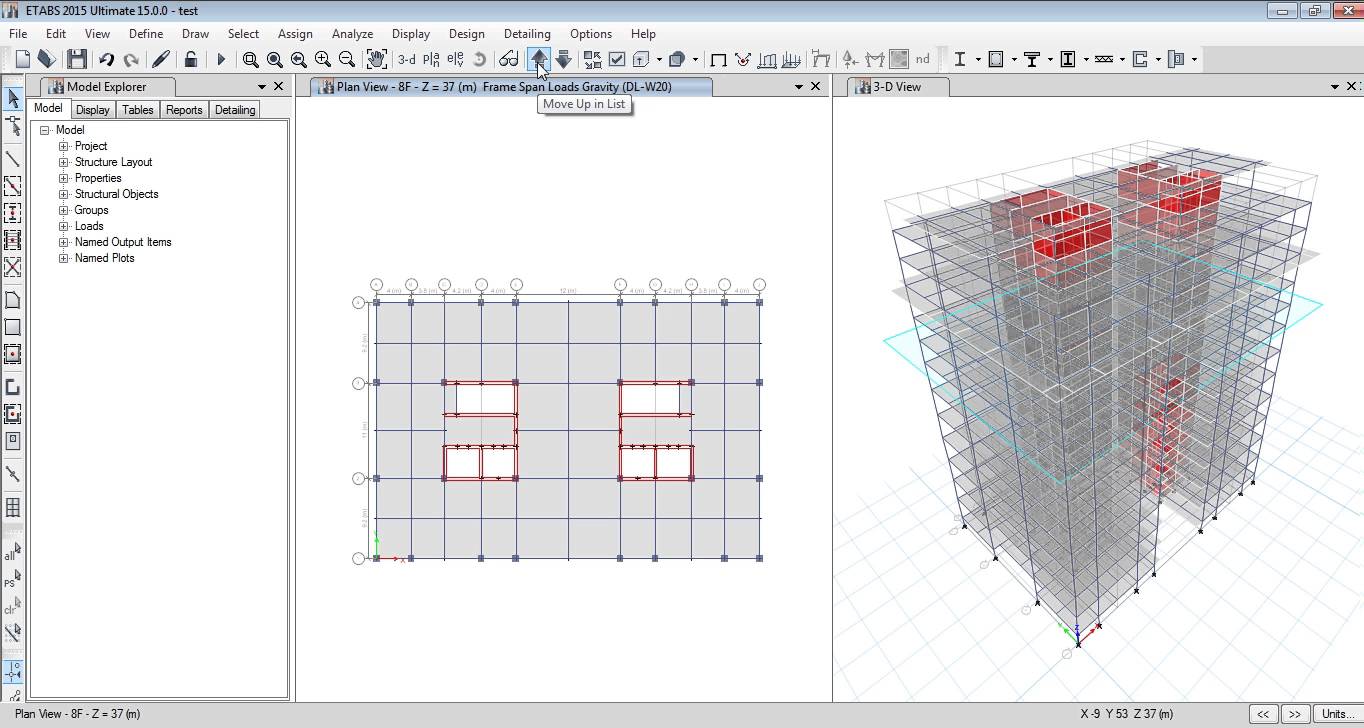Expand the Properties tree node

coord(64,178)
